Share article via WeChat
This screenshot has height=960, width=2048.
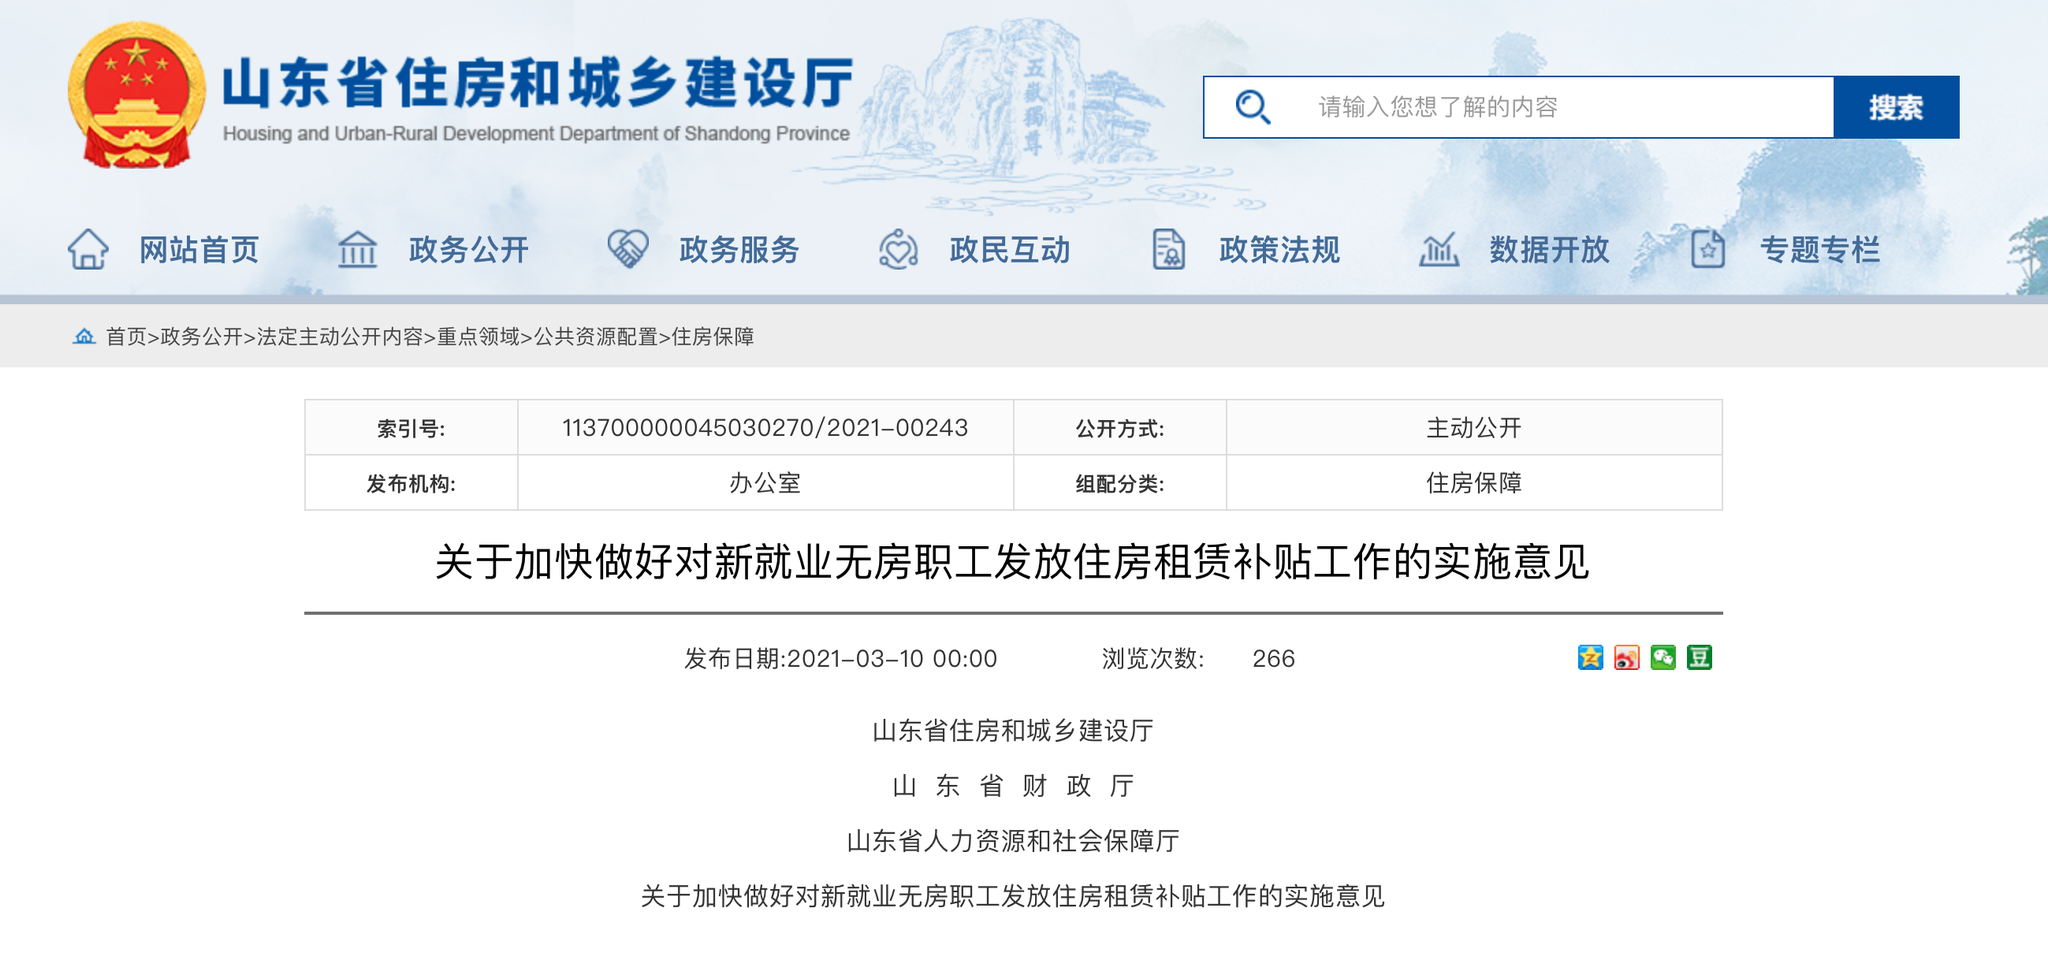click(1663, 658)
